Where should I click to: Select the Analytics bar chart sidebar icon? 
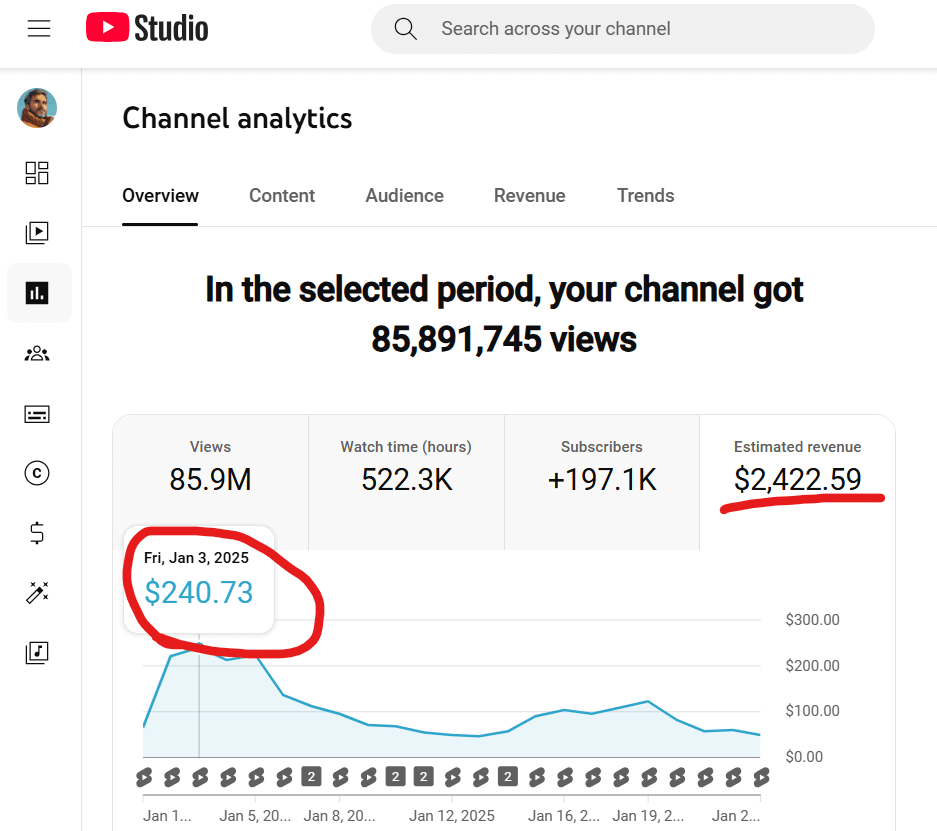(37, 293)
